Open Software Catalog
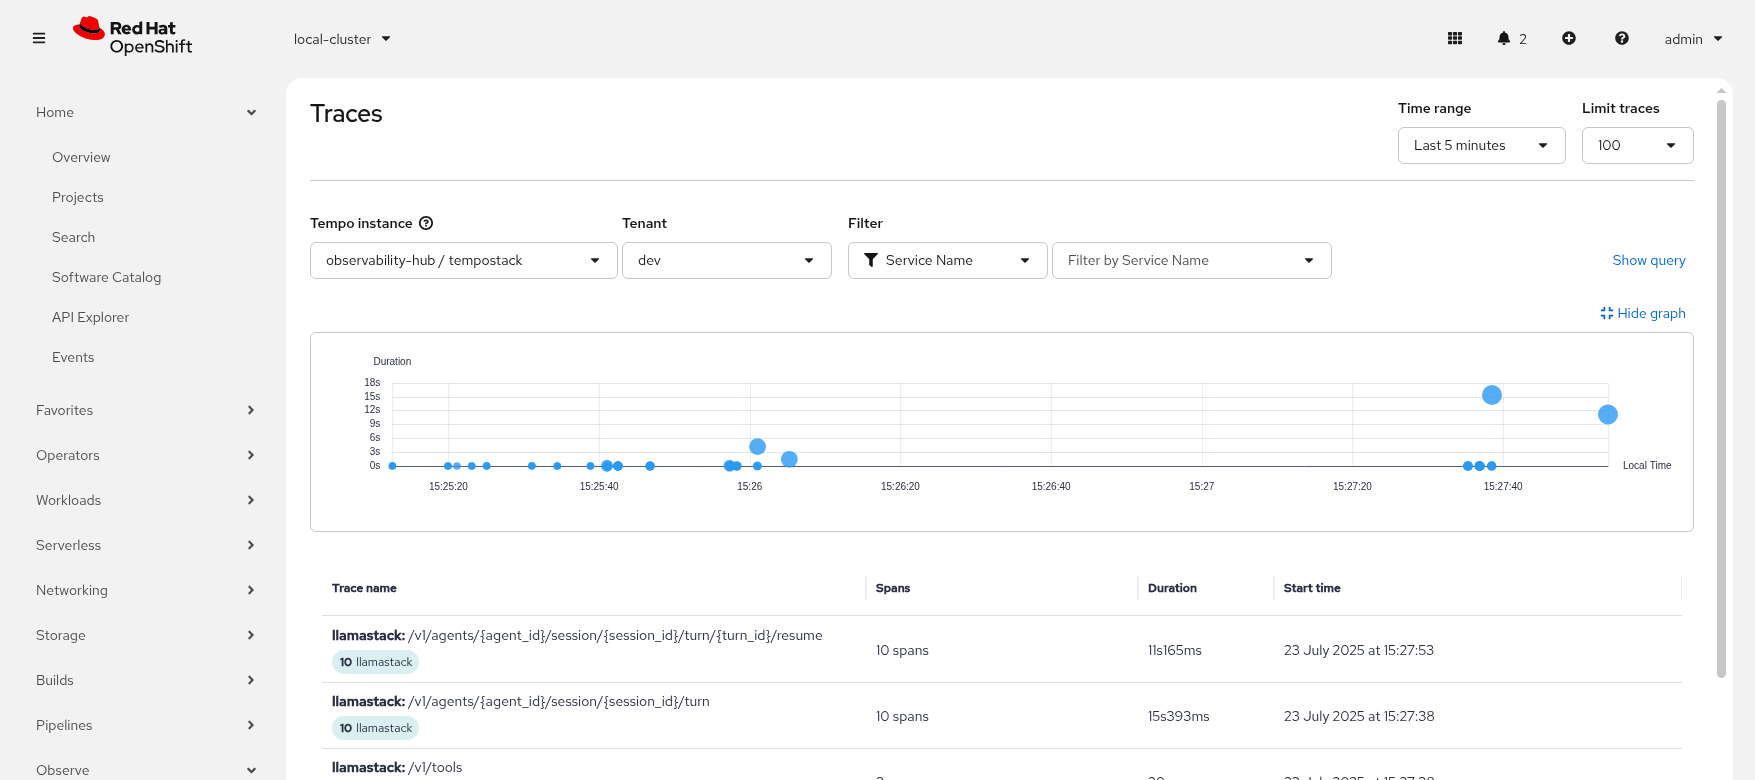 coord(106,277)
